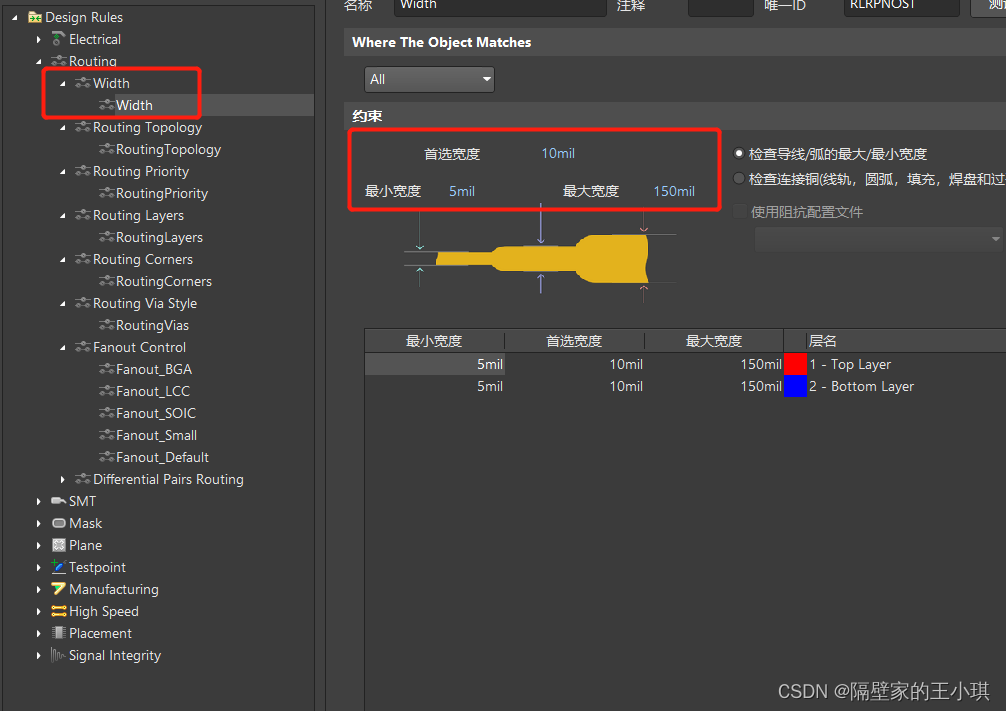
Task: Select the Fanout_Small rule
Action: (156, 435)
